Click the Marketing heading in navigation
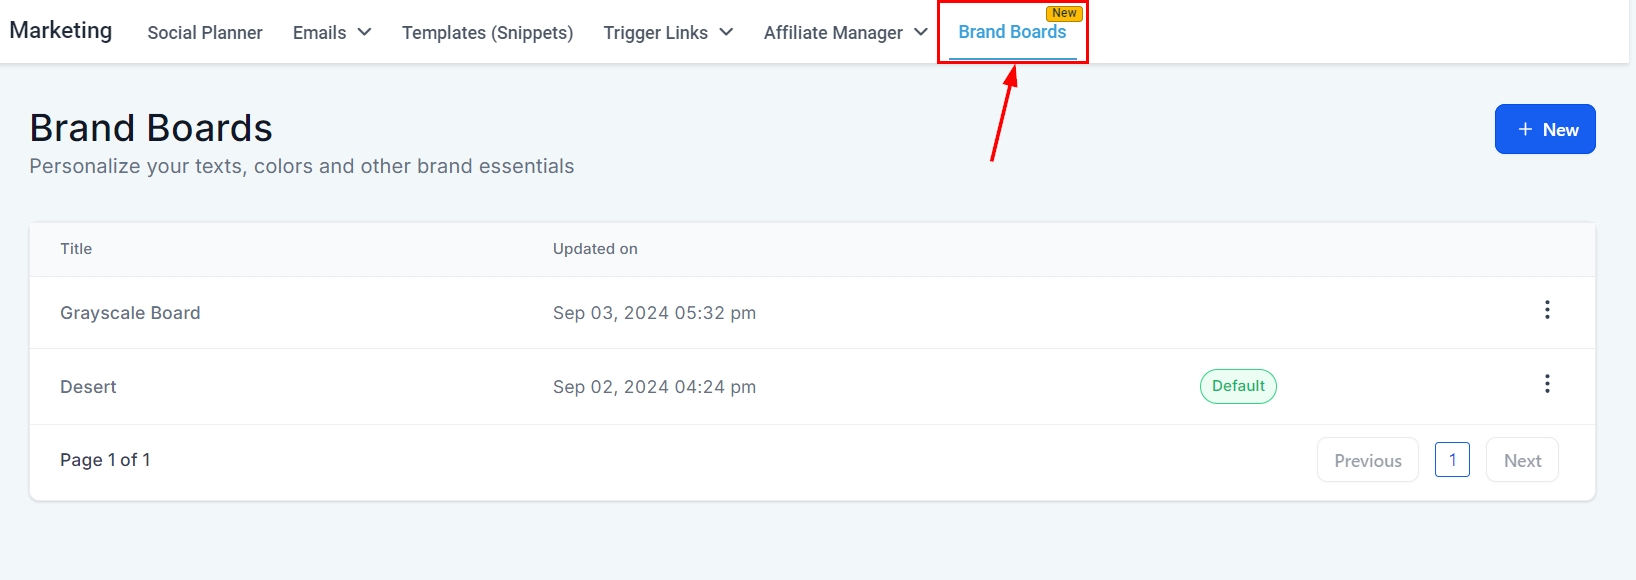This screenshot has height=580, width=1636. (61, 31)
